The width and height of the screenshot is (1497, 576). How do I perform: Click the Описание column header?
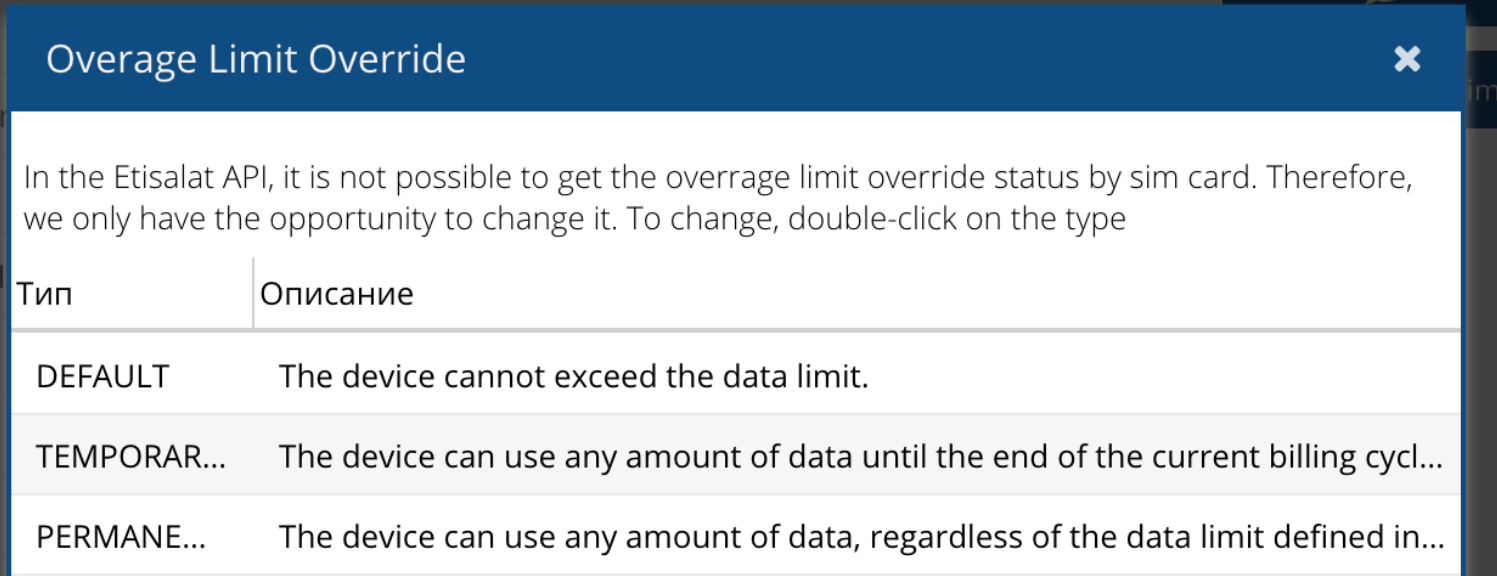pos(336,294)
